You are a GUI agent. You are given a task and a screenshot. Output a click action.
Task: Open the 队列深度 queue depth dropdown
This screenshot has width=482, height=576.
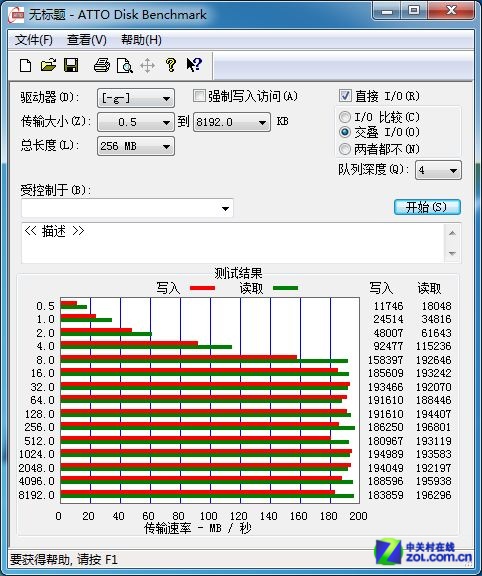click(x=438, y=170)
